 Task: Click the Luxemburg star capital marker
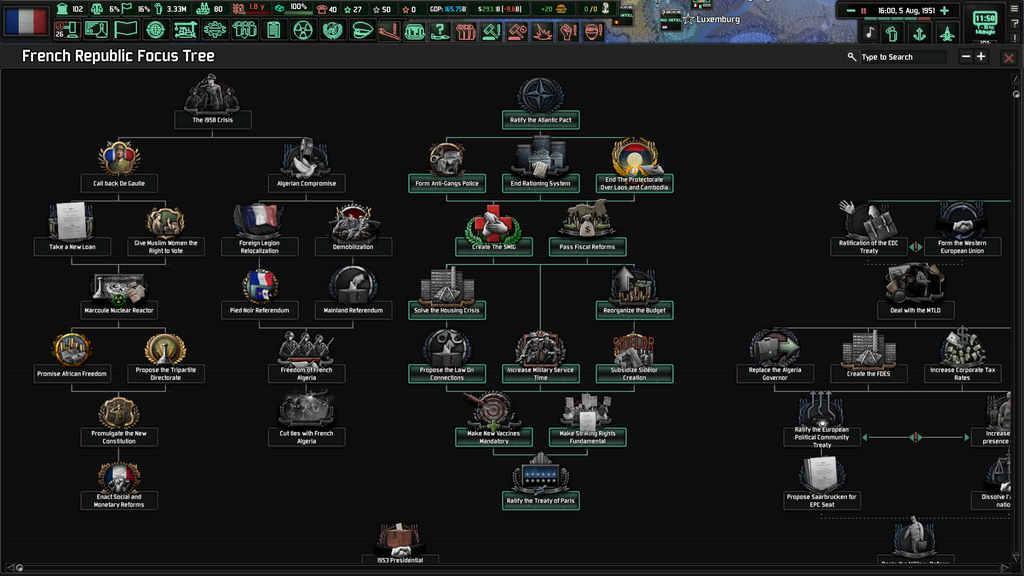point(688,20)
